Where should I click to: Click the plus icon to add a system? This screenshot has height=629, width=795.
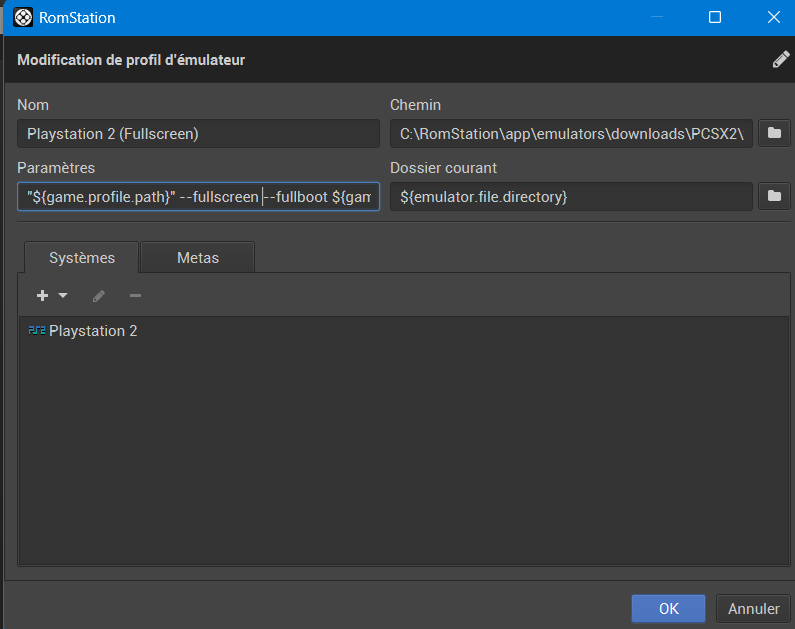click(x=43, y=296)
